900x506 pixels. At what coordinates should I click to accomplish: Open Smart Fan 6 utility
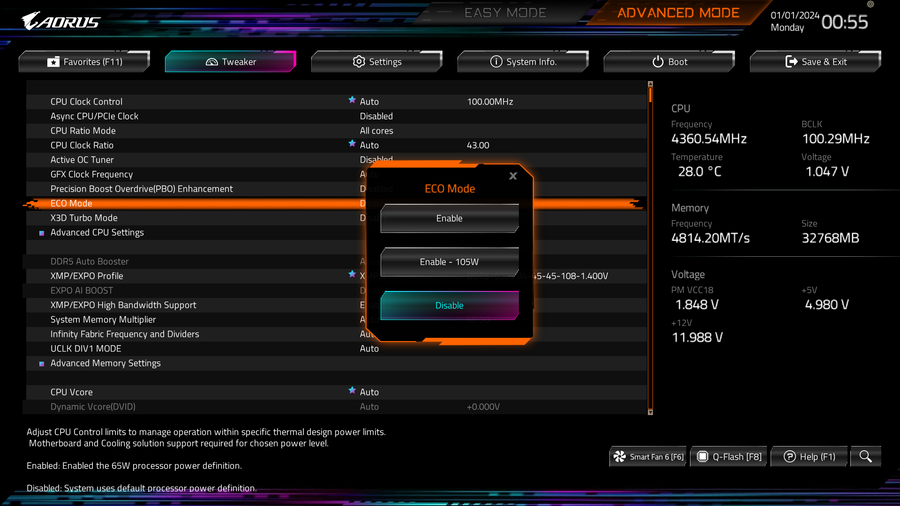[648, 457]
